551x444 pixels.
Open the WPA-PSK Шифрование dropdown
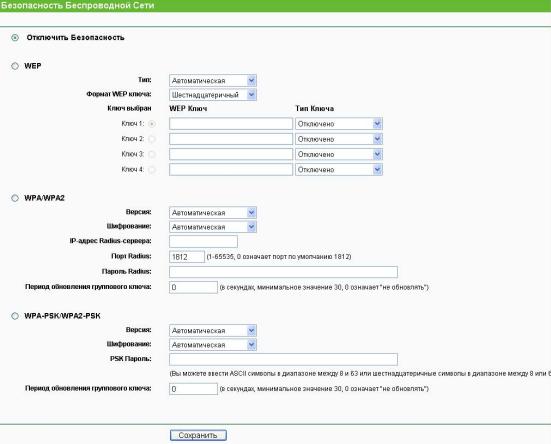(213, 345)
